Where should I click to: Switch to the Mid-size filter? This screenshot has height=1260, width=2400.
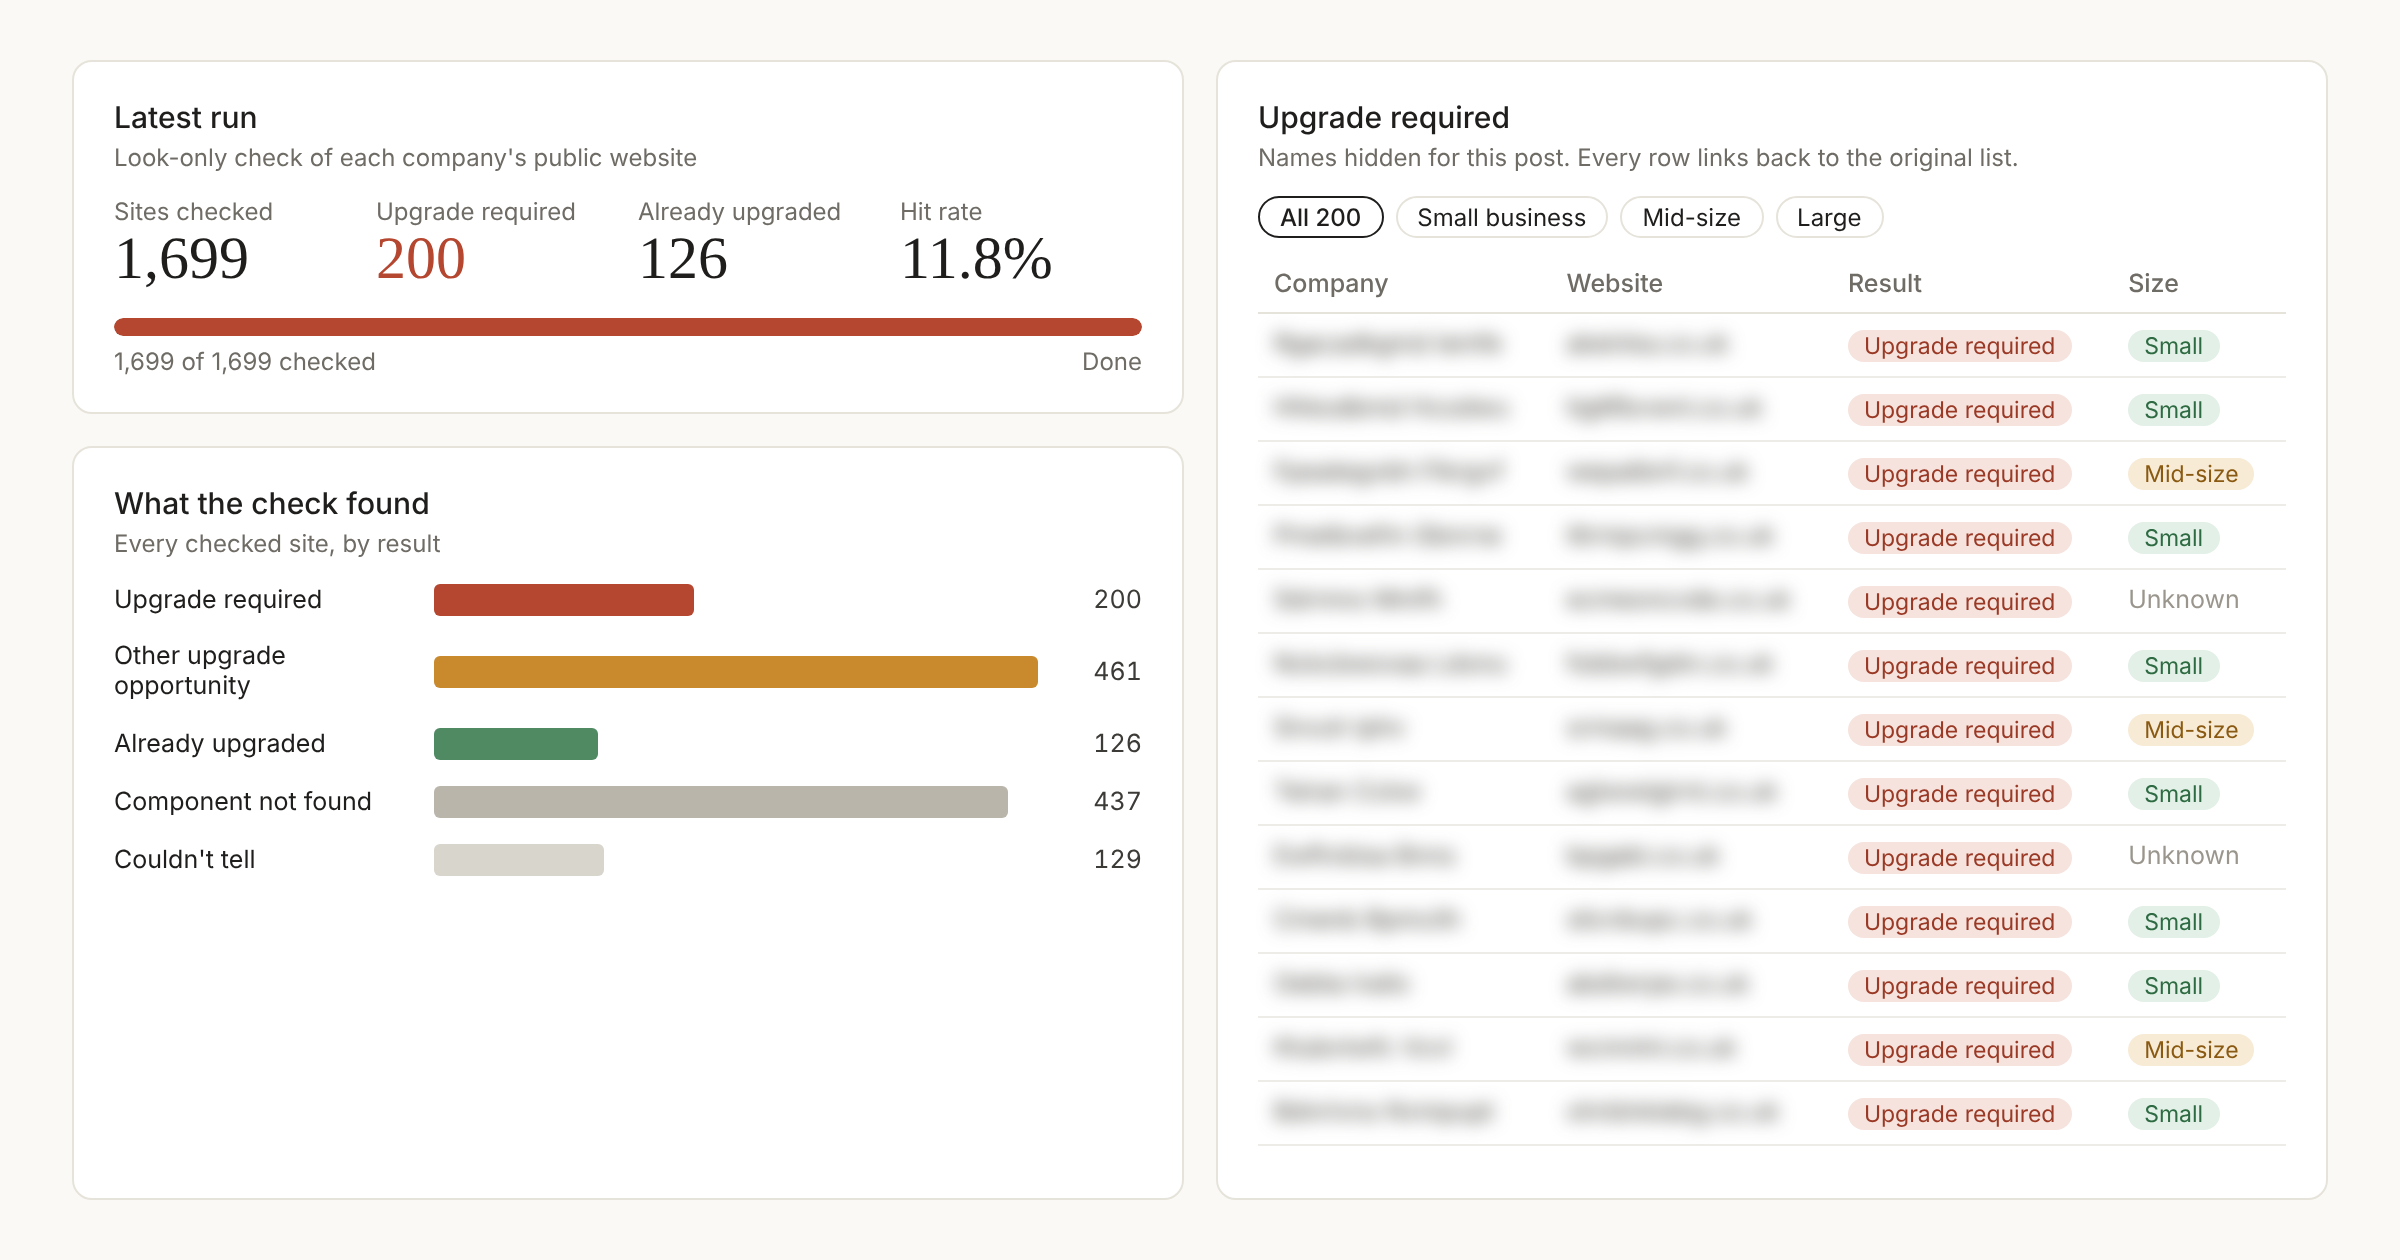tap(1691, 217)
